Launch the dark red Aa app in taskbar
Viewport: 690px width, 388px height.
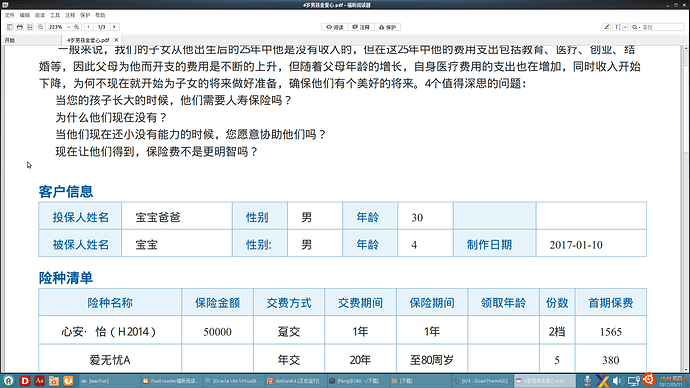pos(40,381)
